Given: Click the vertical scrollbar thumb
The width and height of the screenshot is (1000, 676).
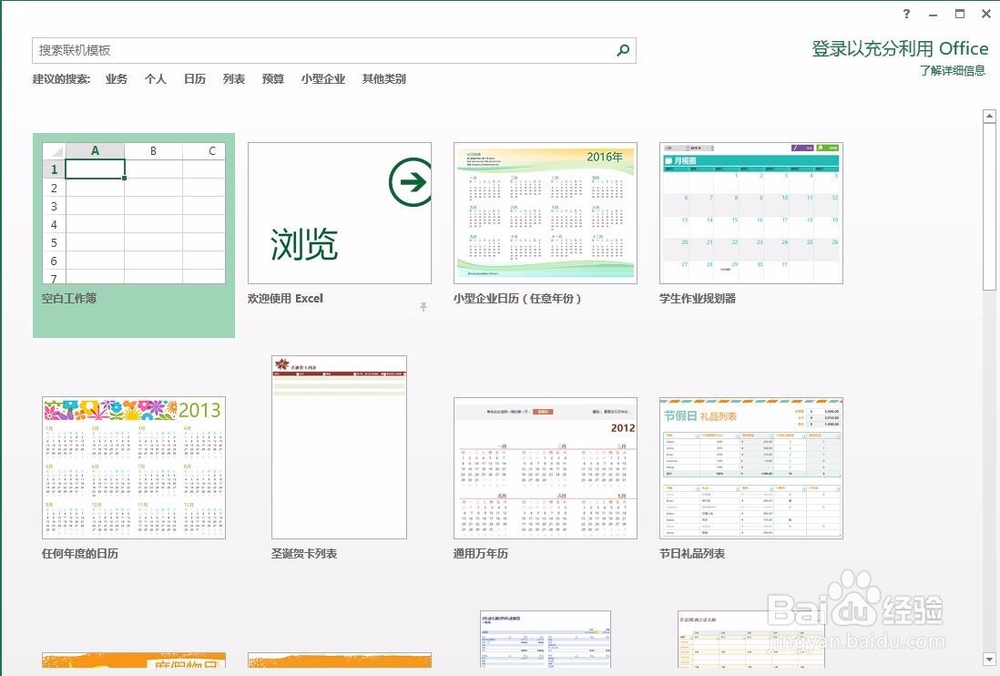Looking at the screenshot, I should pyautogui.click(x=989, y=207).
